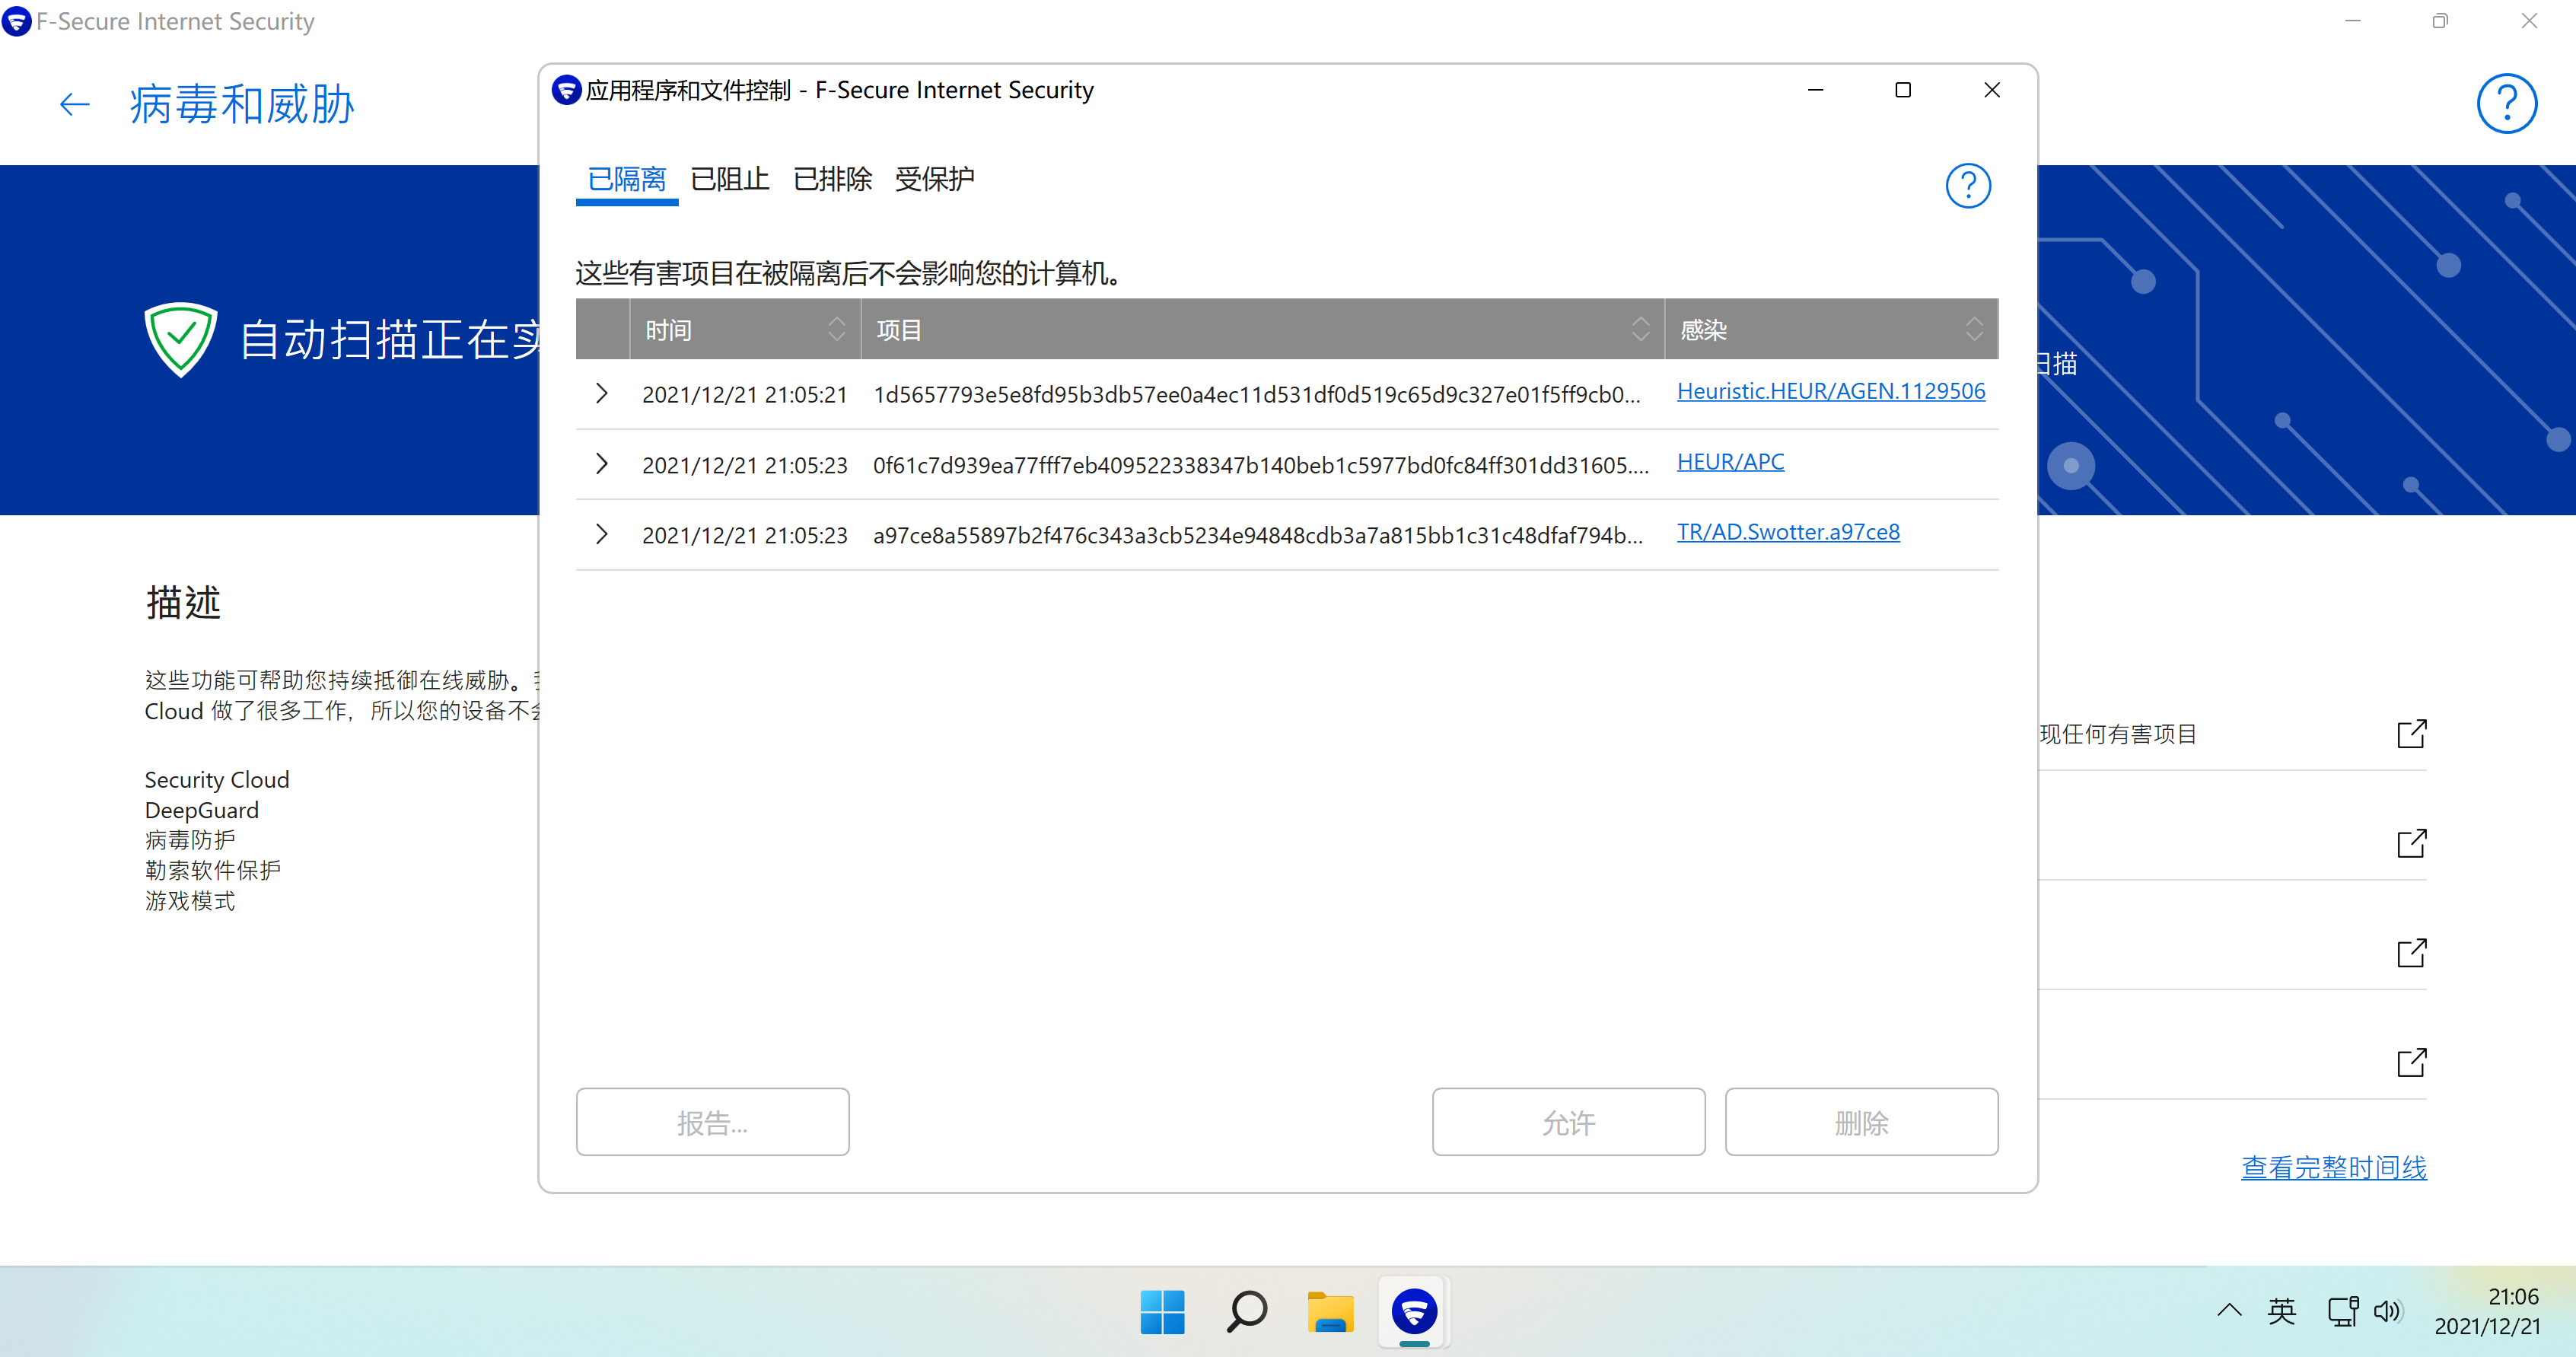Screen dimensions: 2576x1357
Task: Click the network status tray icon
Action: point(2342,1311)
